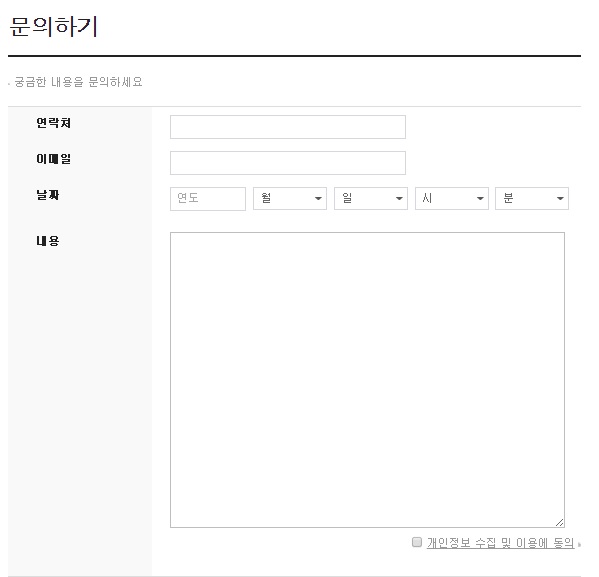The image size is (599, 577).
Task: Focus the 연락처 input field
Action: click(x=288, y=127)
